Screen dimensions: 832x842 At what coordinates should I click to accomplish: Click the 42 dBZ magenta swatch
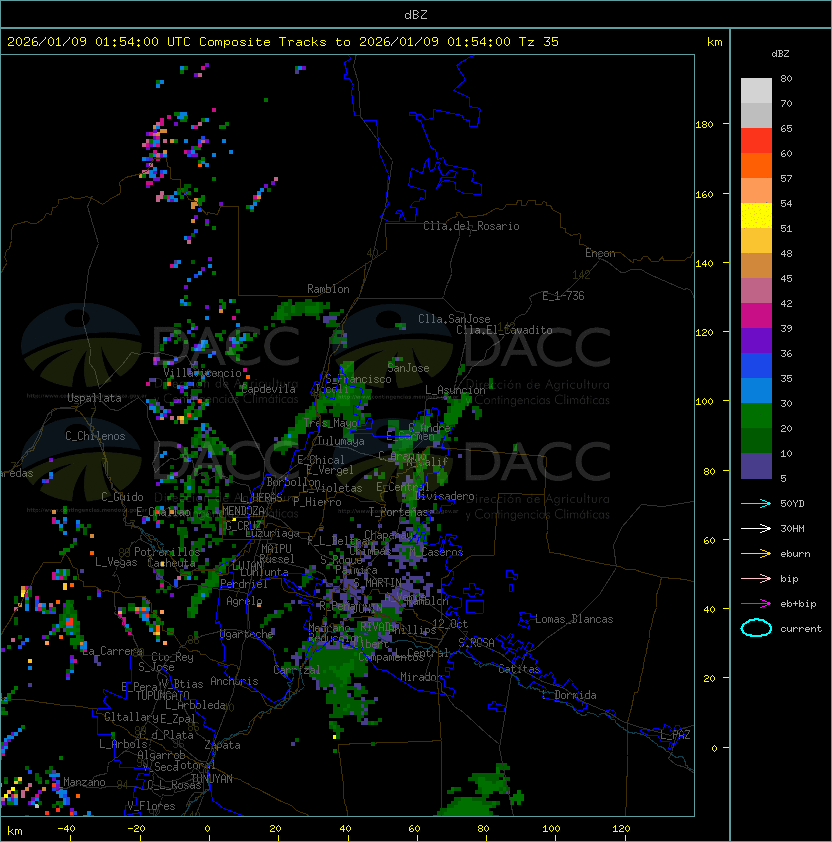point(756,315)
